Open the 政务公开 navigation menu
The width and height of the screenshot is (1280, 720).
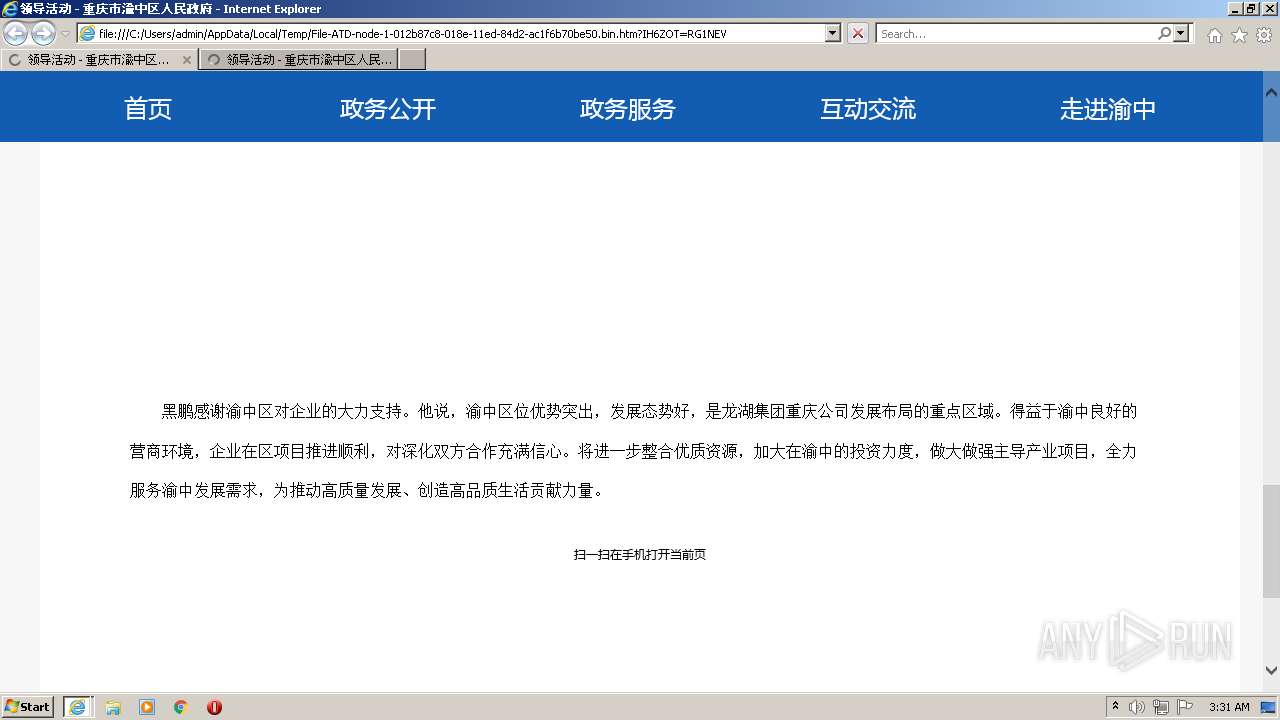pos(388,108)
